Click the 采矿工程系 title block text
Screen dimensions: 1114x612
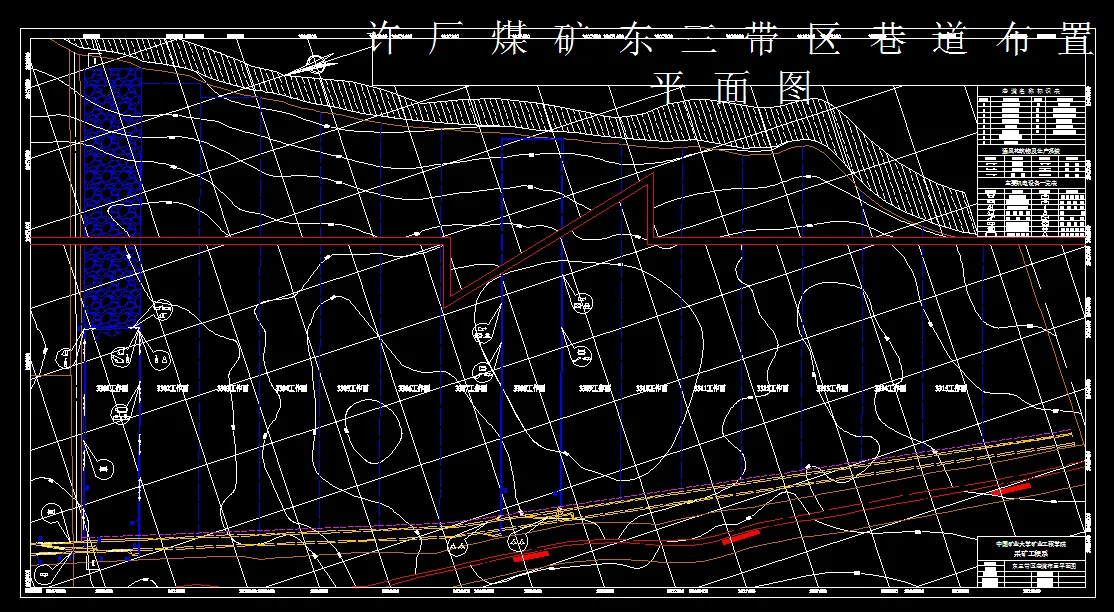point(1031,552)
